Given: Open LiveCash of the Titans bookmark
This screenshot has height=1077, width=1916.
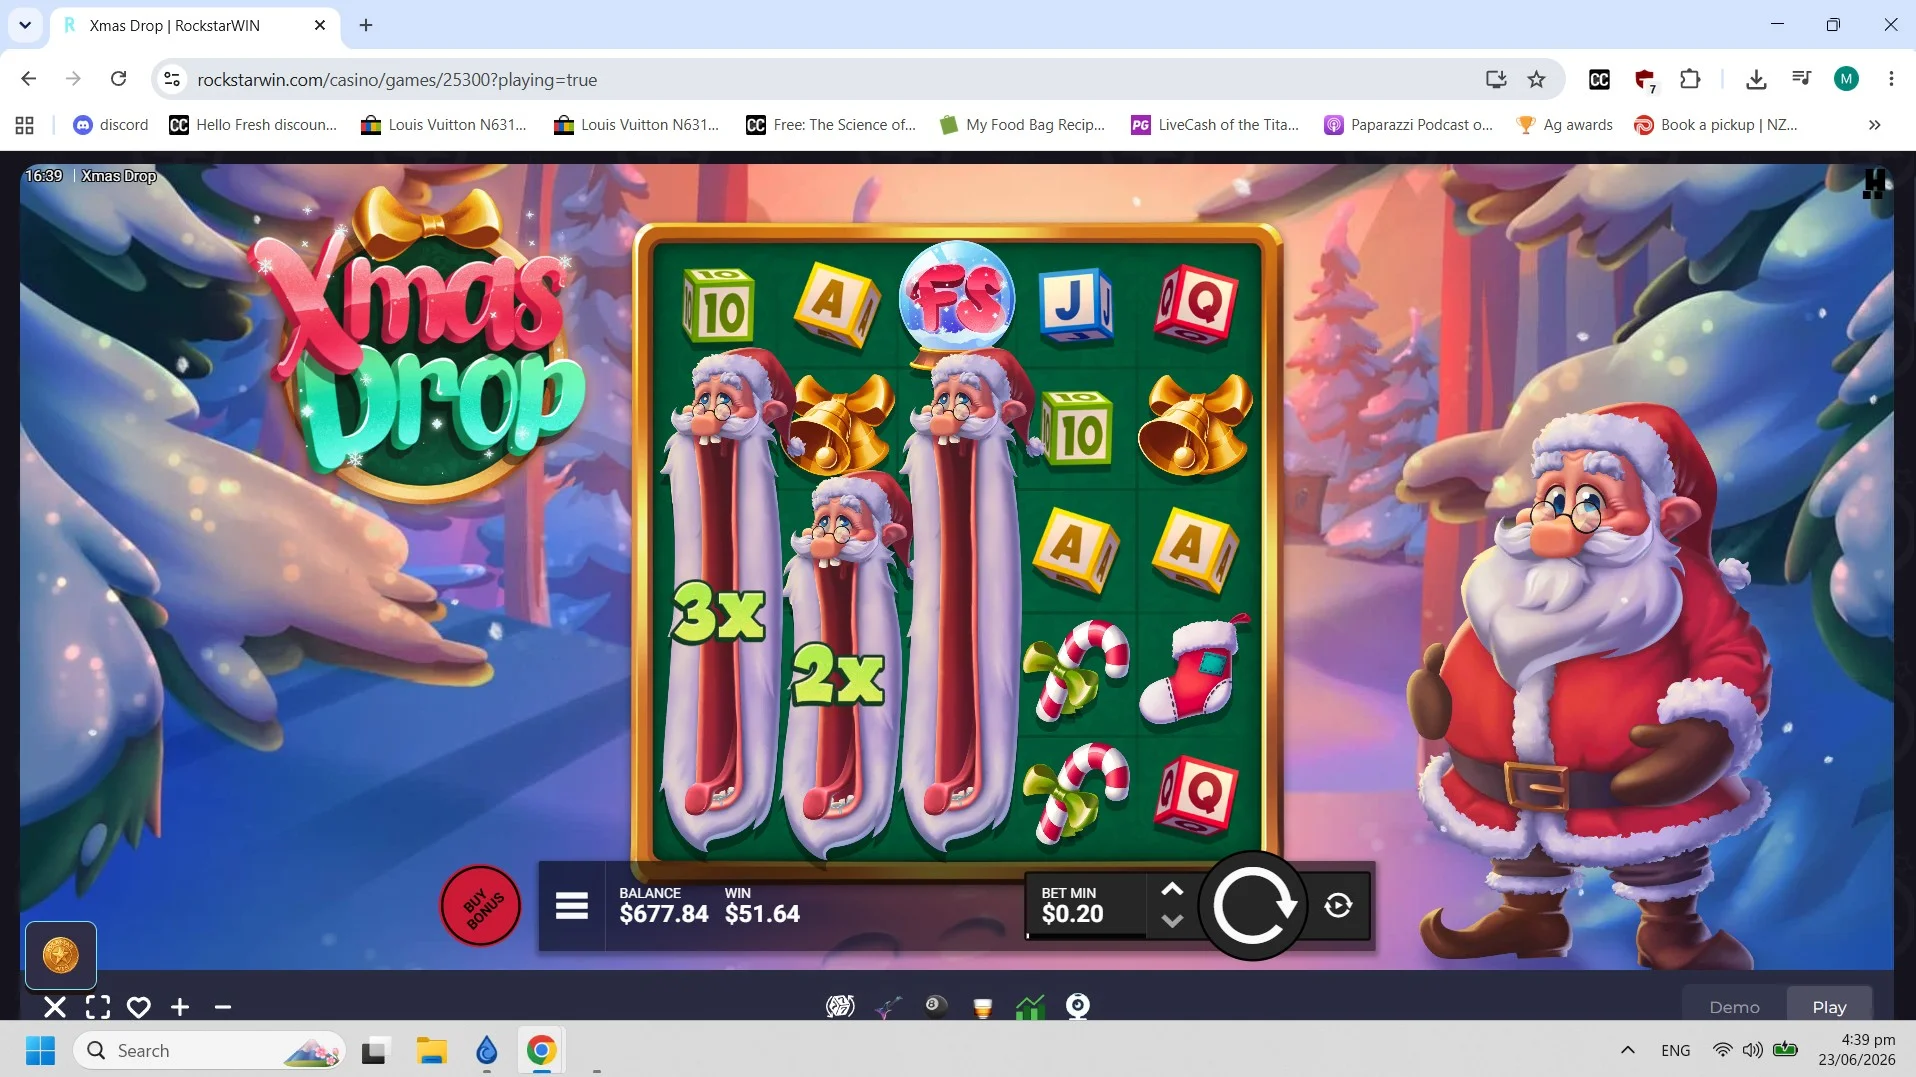Looking at the screenshot, I should pyautogui.click(x=1215, y=125).
